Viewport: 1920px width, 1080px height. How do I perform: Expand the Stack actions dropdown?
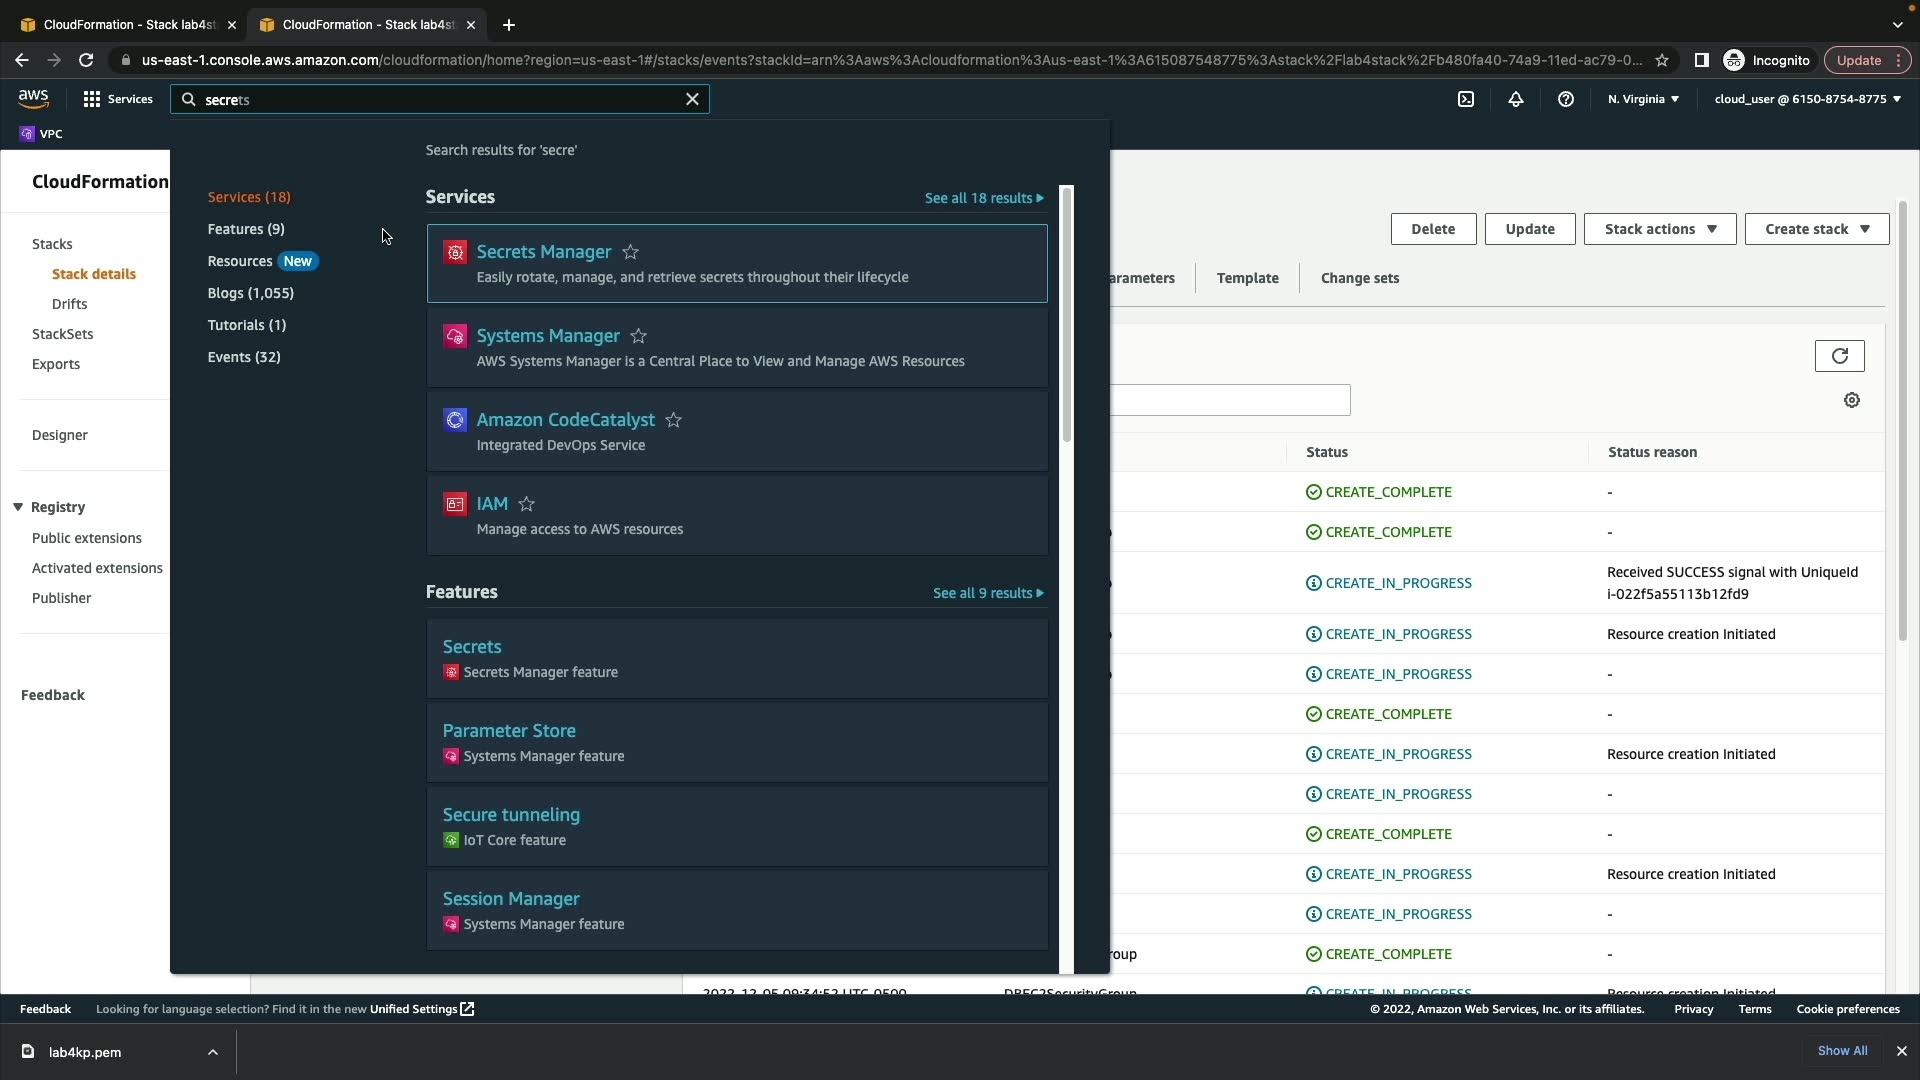coord(1659,229)
